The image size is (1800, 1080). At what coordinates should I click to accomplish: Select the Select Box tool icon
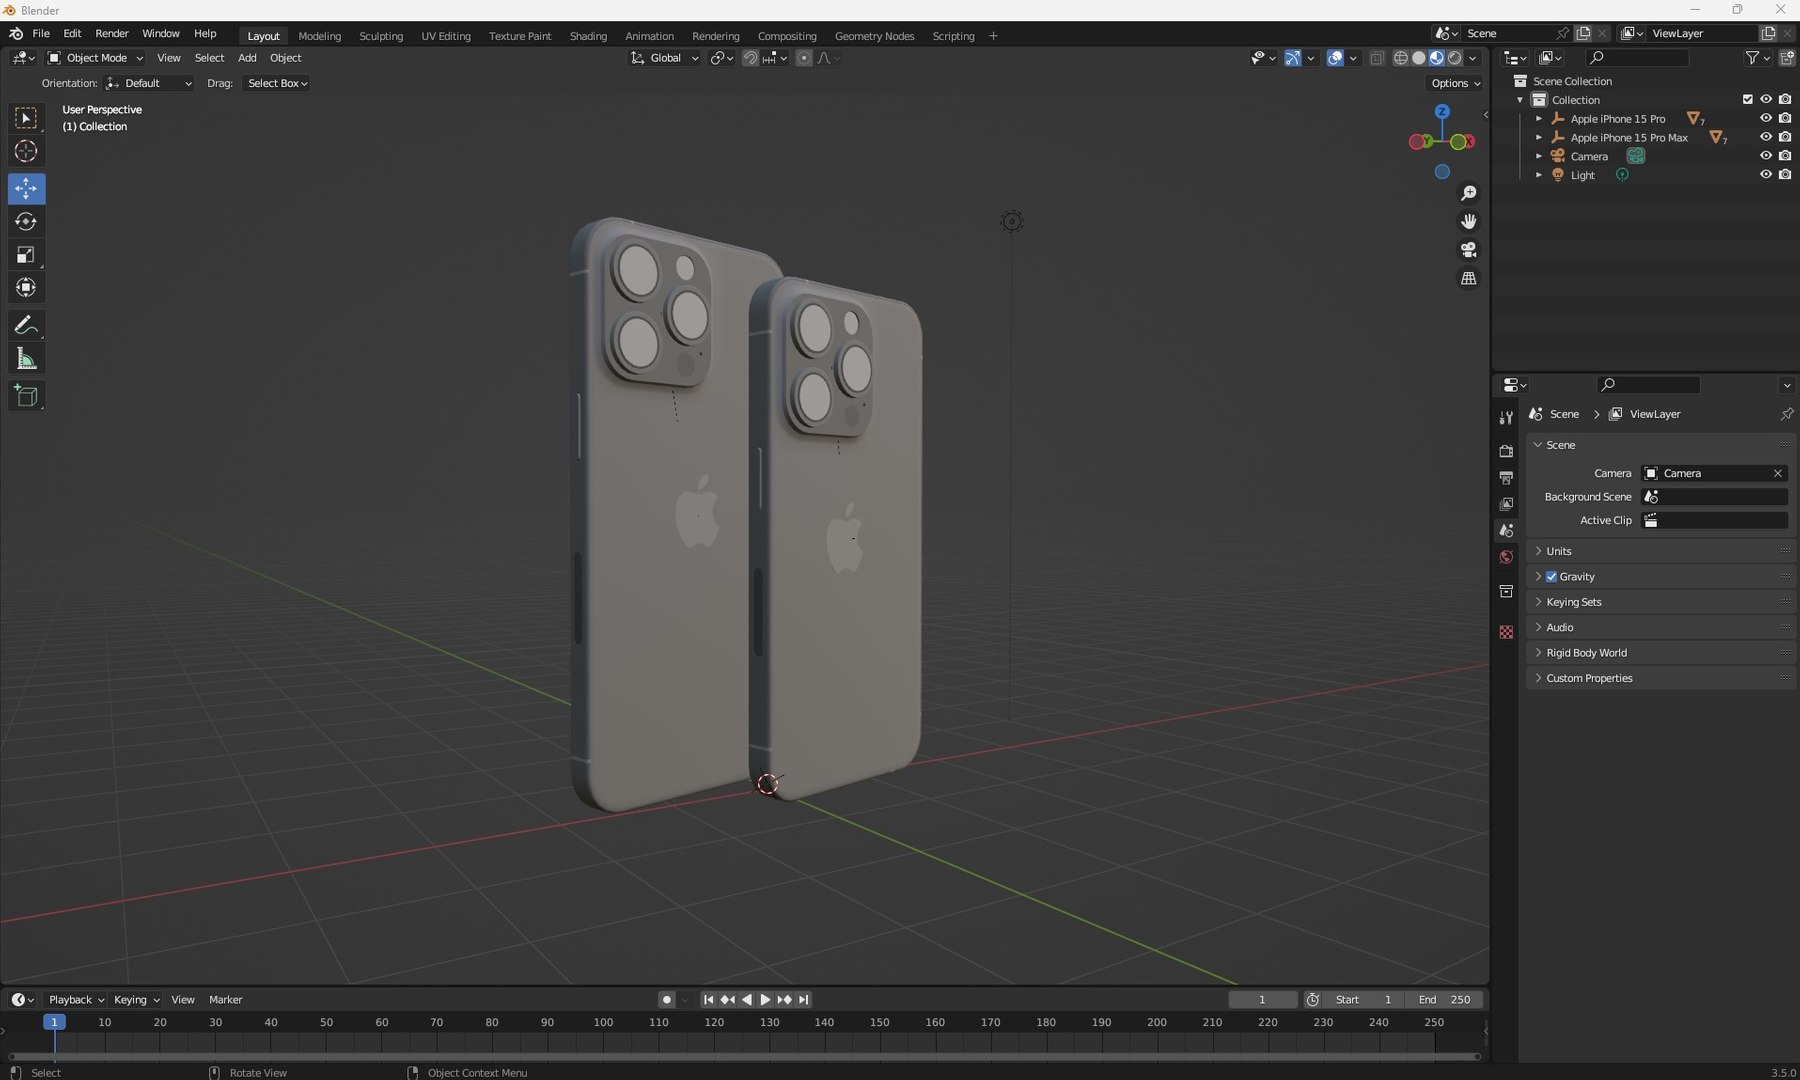[26, 118]
